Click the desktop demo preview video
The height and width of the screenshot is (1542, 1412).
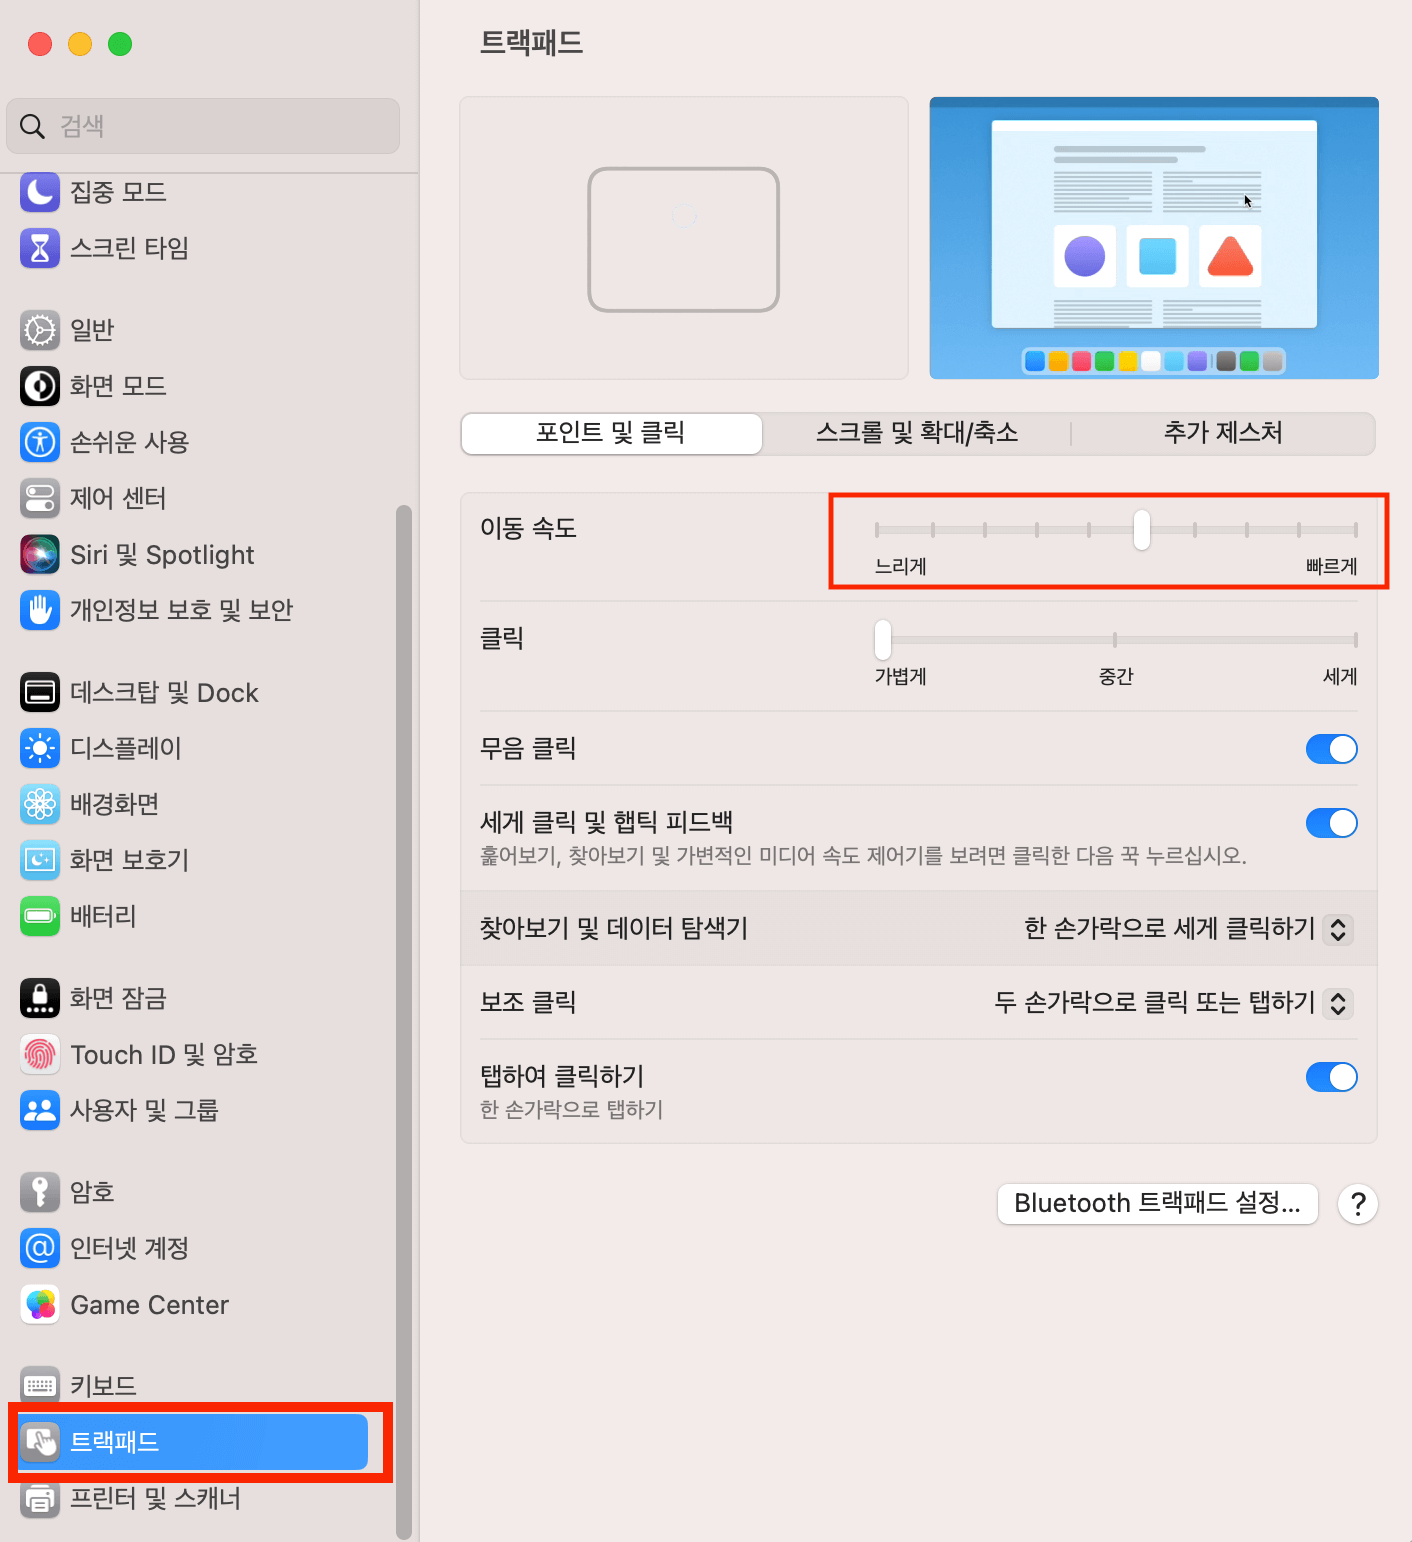[x=1154, y=238]
